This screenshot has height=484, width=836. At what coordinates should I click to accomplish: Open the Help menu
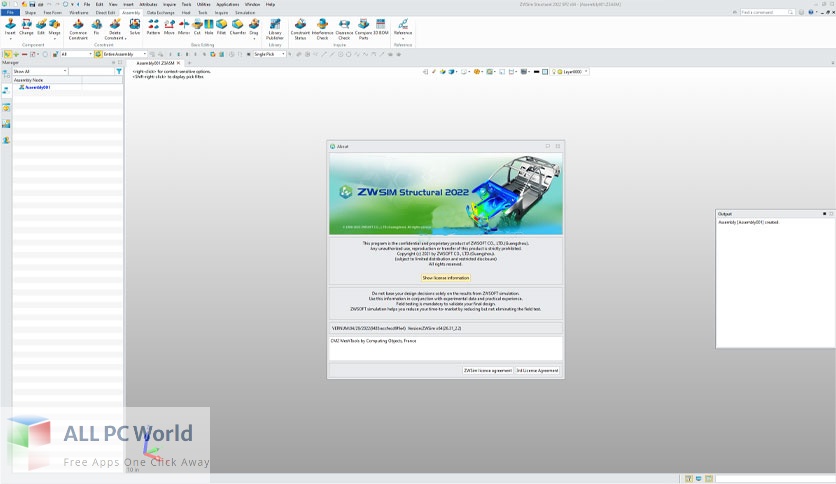(270, 4)
